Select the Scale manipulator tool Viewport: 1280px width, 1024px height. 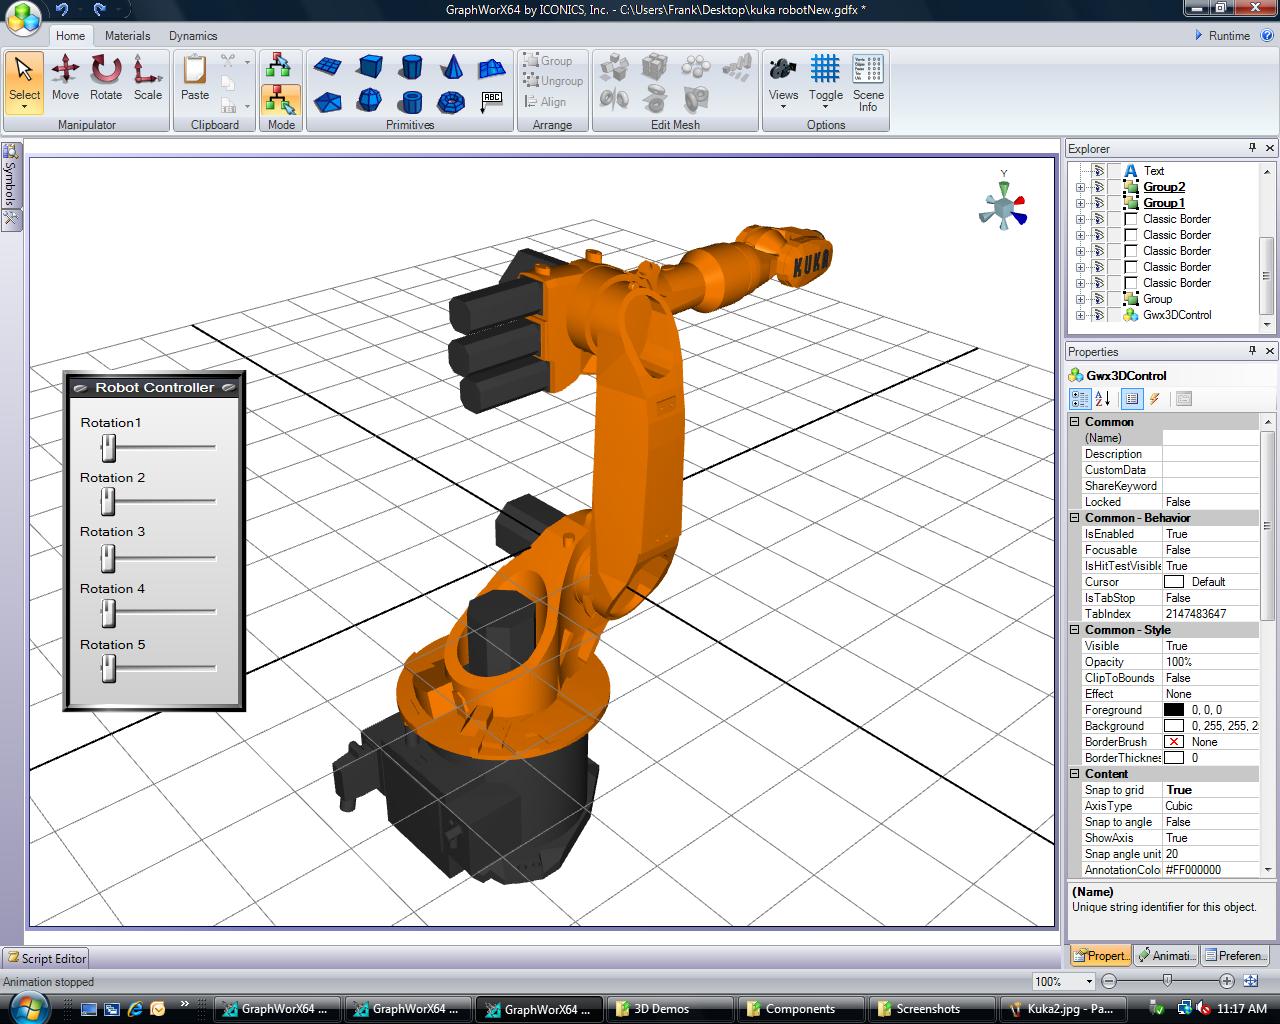(148, 79)
